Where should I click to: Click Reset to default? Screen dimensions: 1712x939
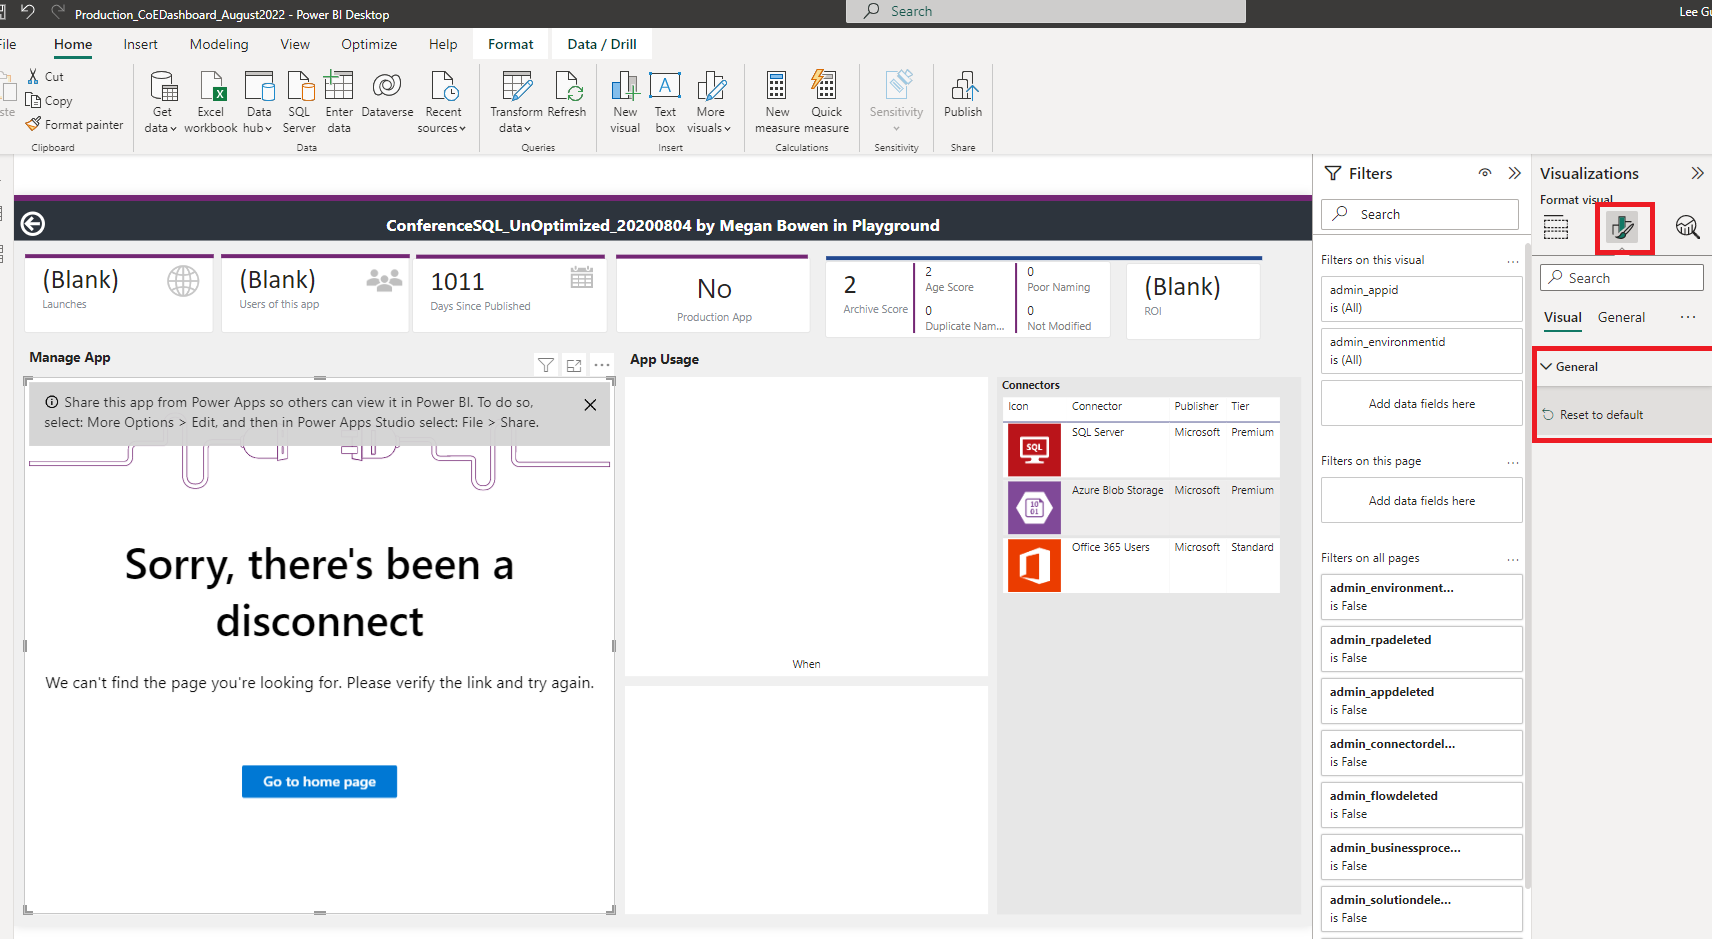pyautogui.click(x=1602, y=413)
